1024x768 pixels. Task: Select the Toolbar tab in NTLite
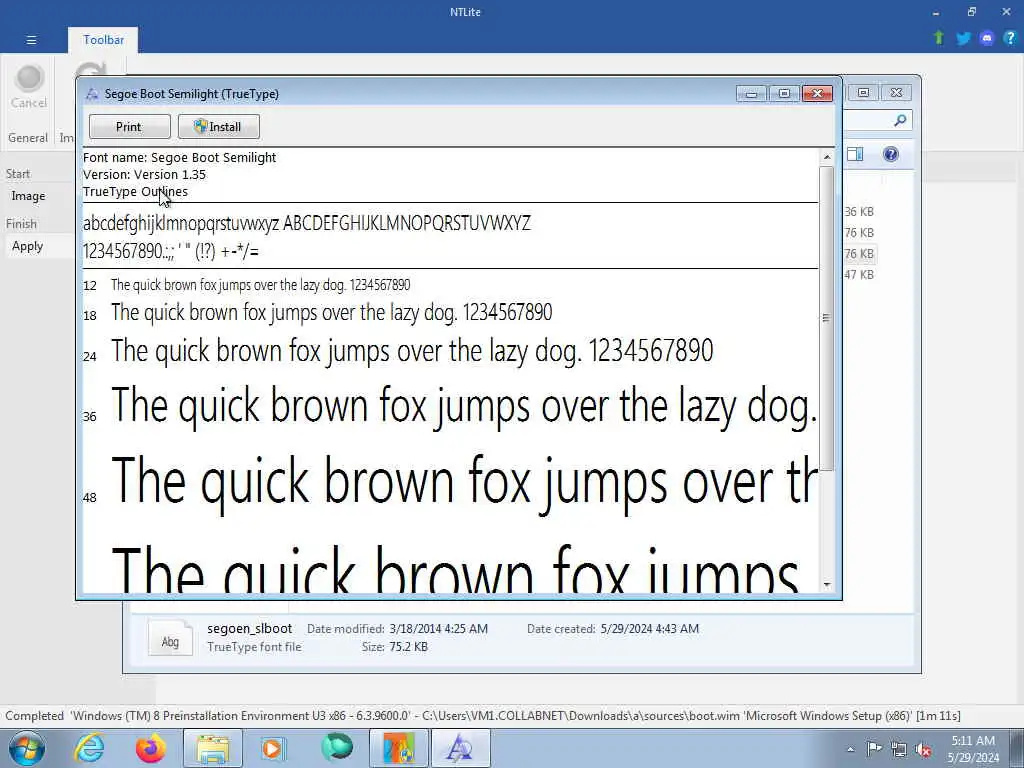pyautogui.click(x=103, y=40)
